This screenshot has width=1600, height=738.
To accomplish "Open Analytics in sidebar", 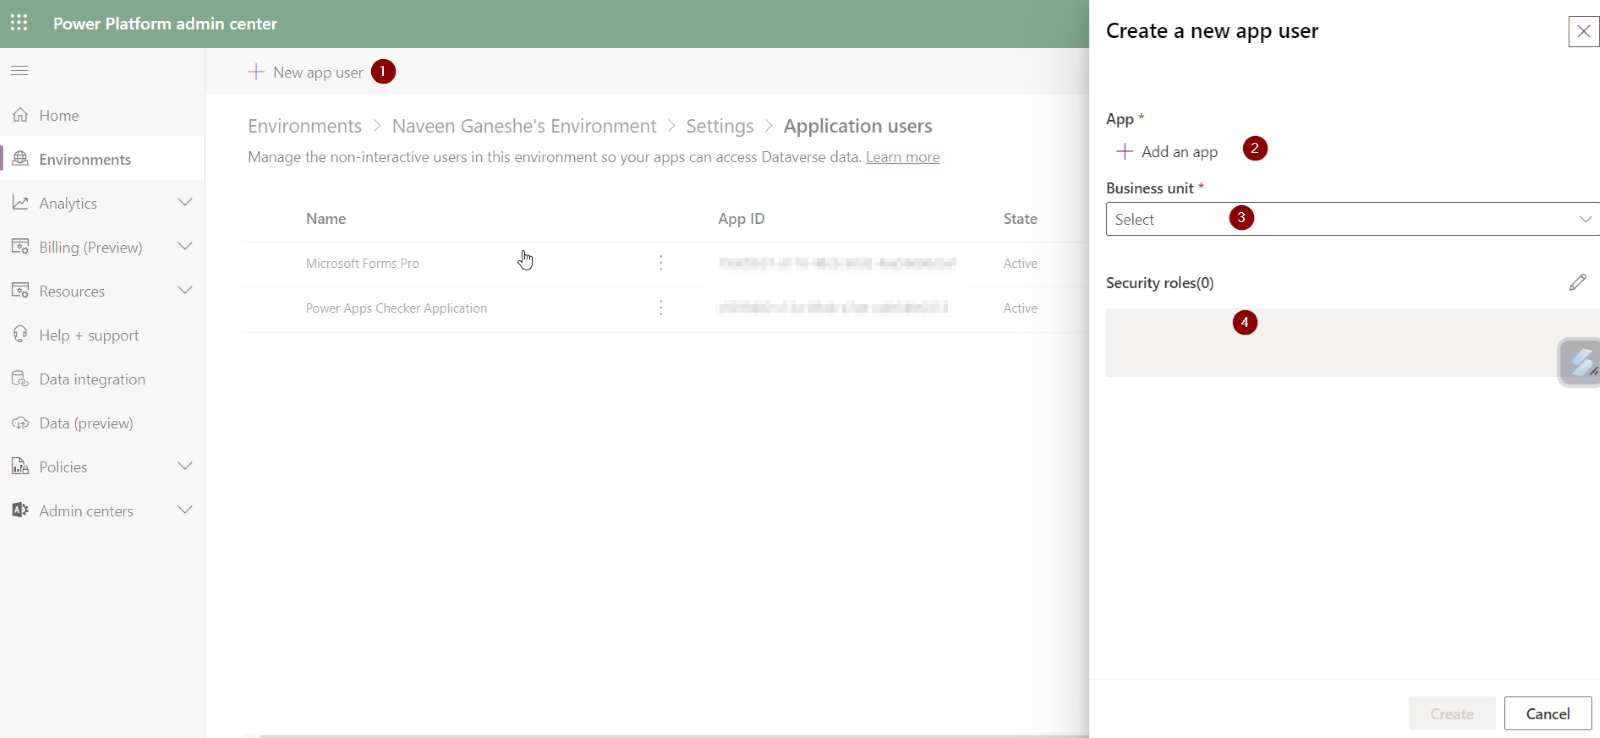I will (x=68, y=204).
